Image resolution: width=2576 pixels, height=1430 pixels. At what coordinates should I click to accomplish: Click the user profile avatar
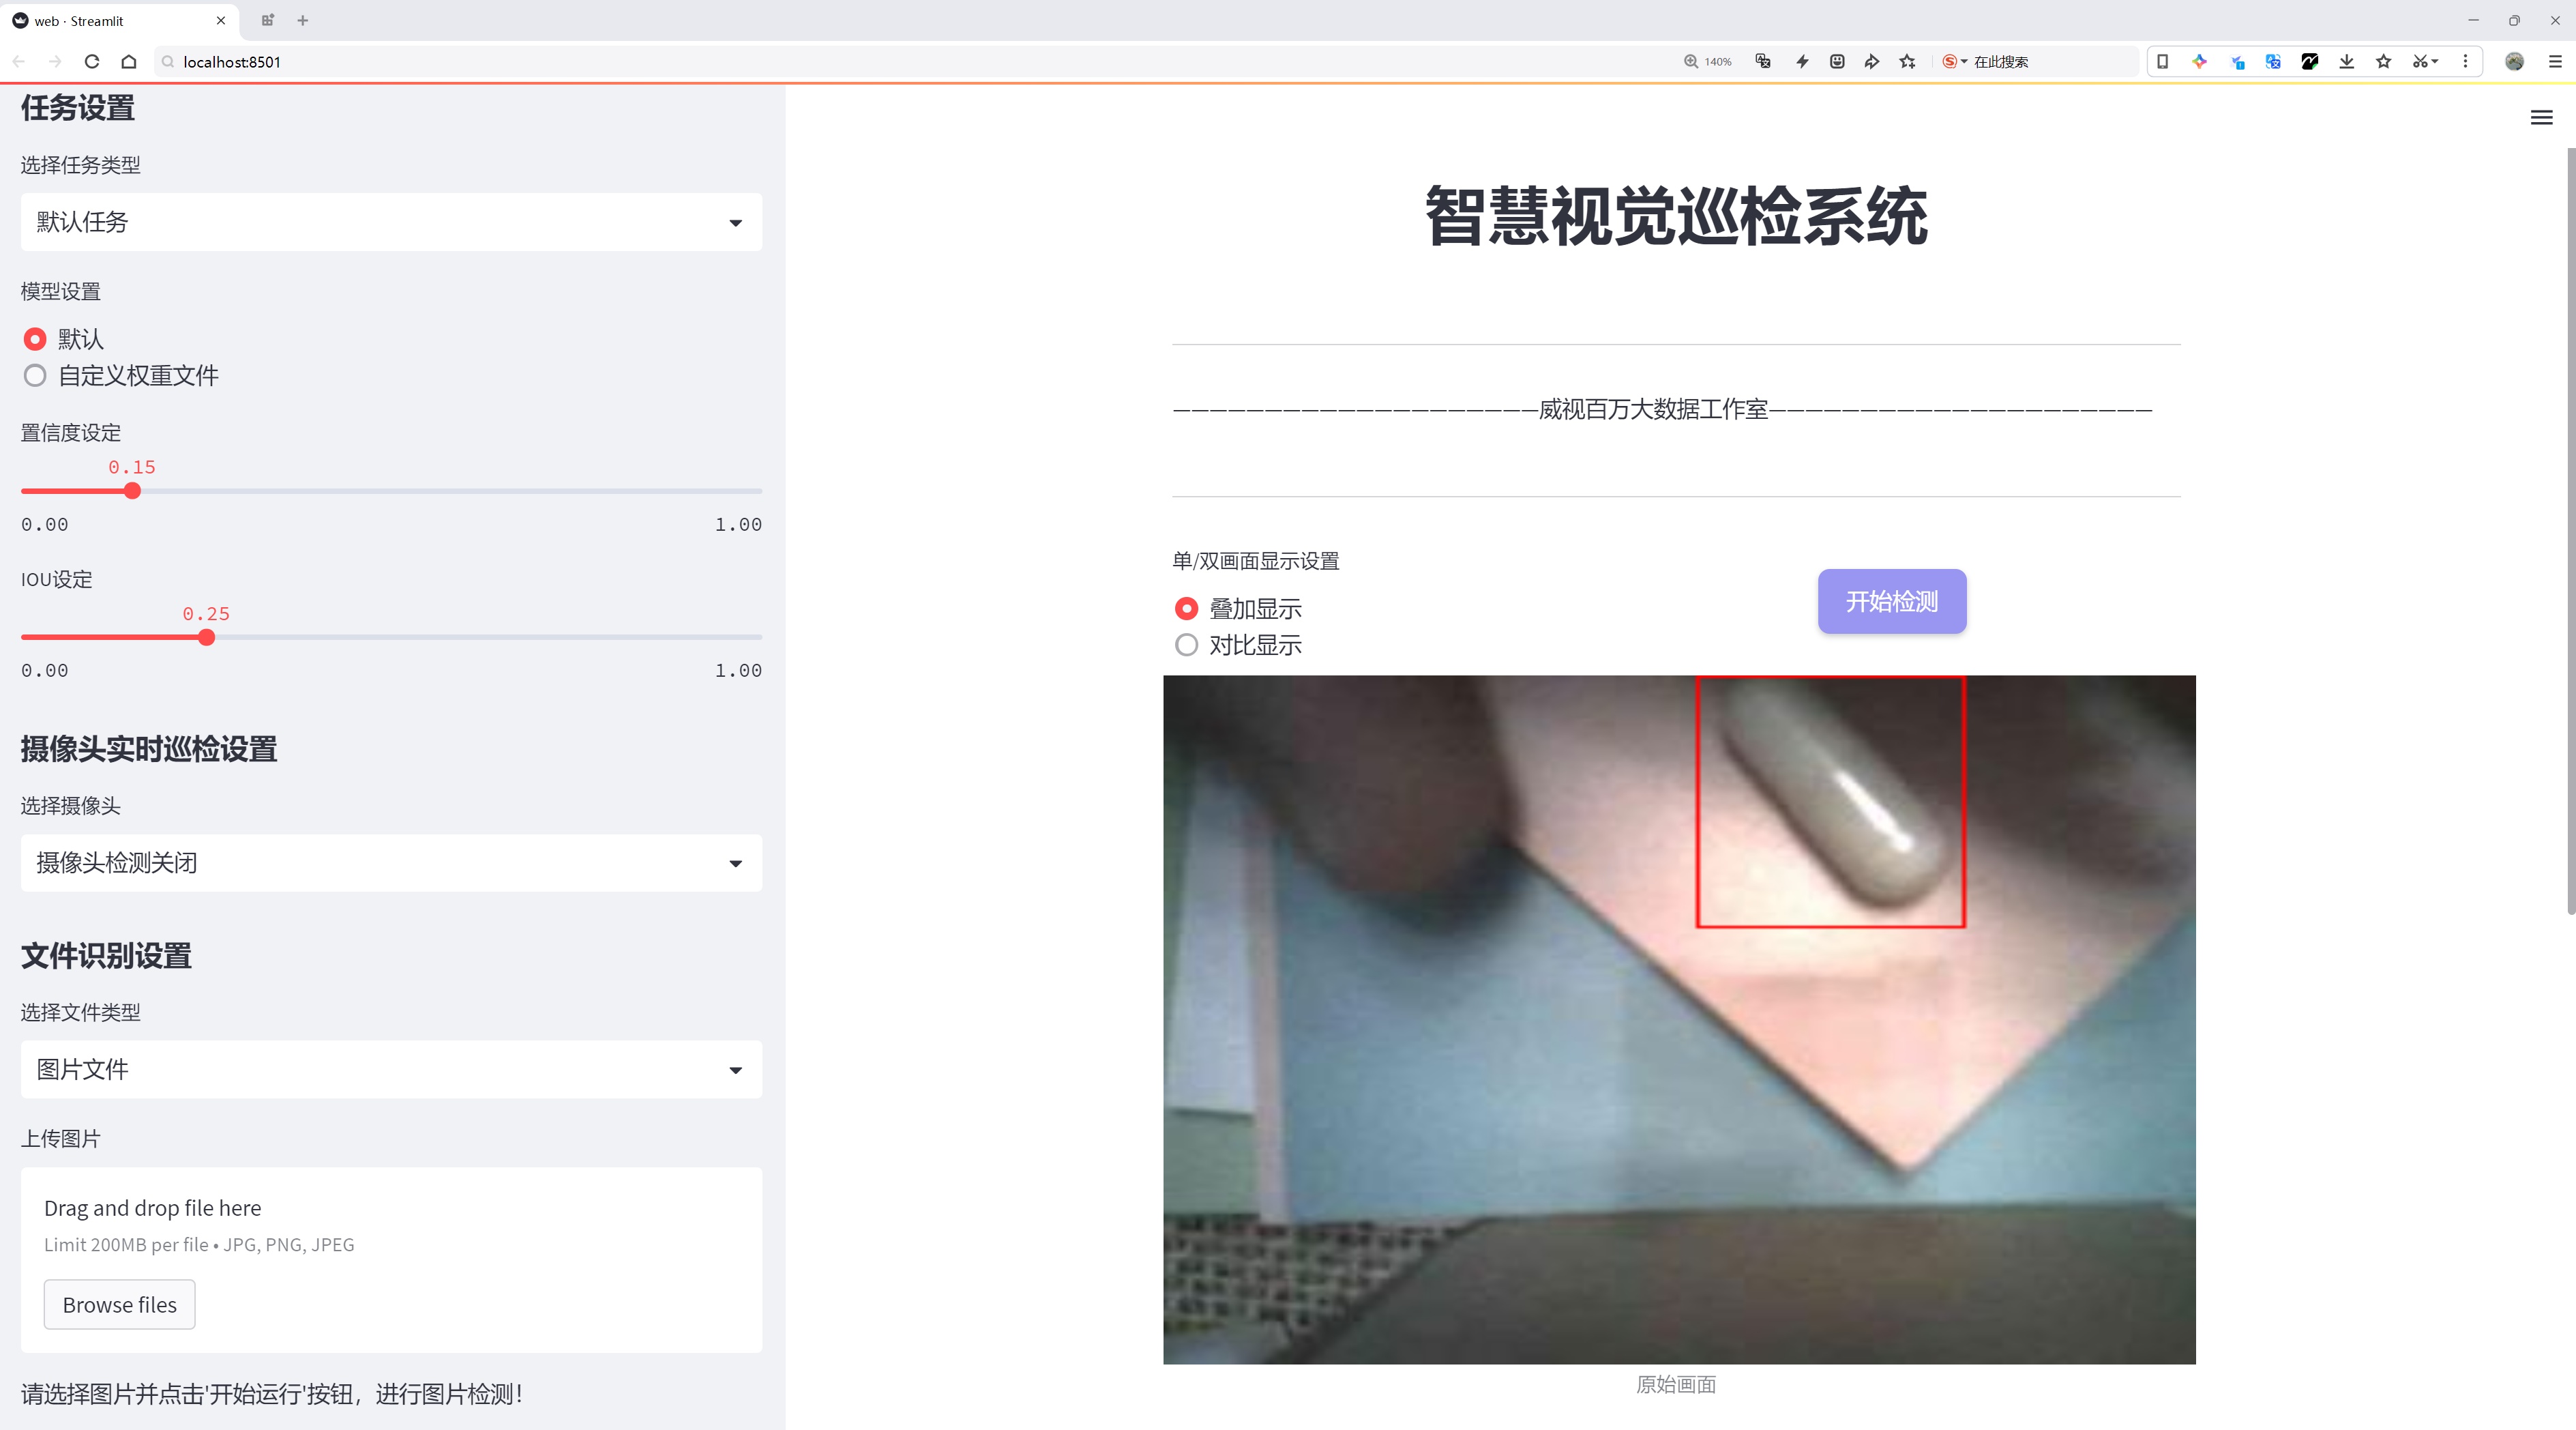(x=2515, y=61)
